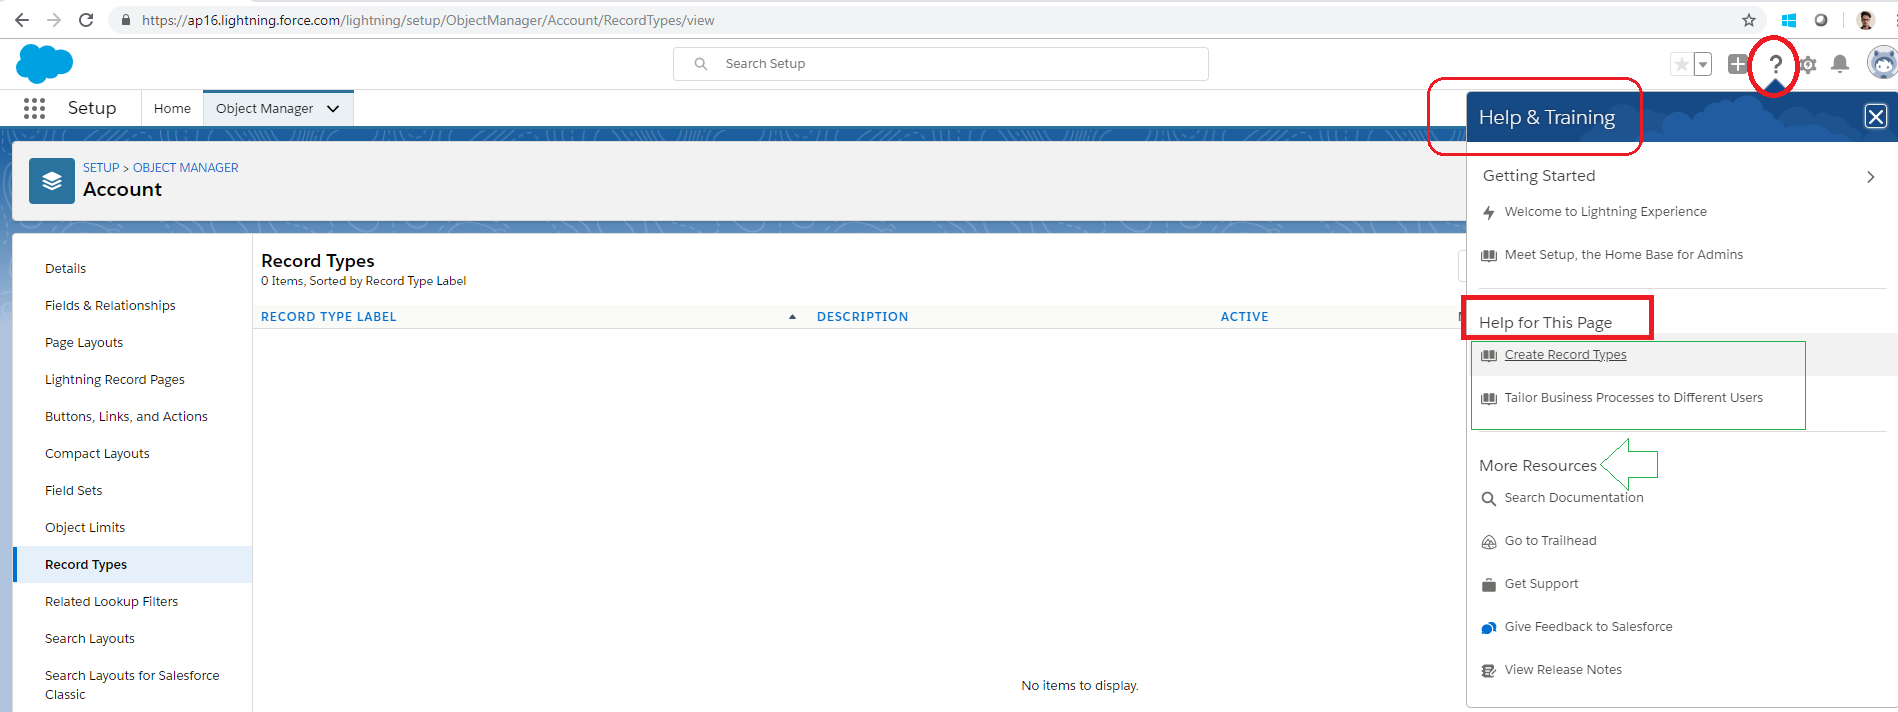
Task: Open Field Sets
Action: tap(74, 490)
